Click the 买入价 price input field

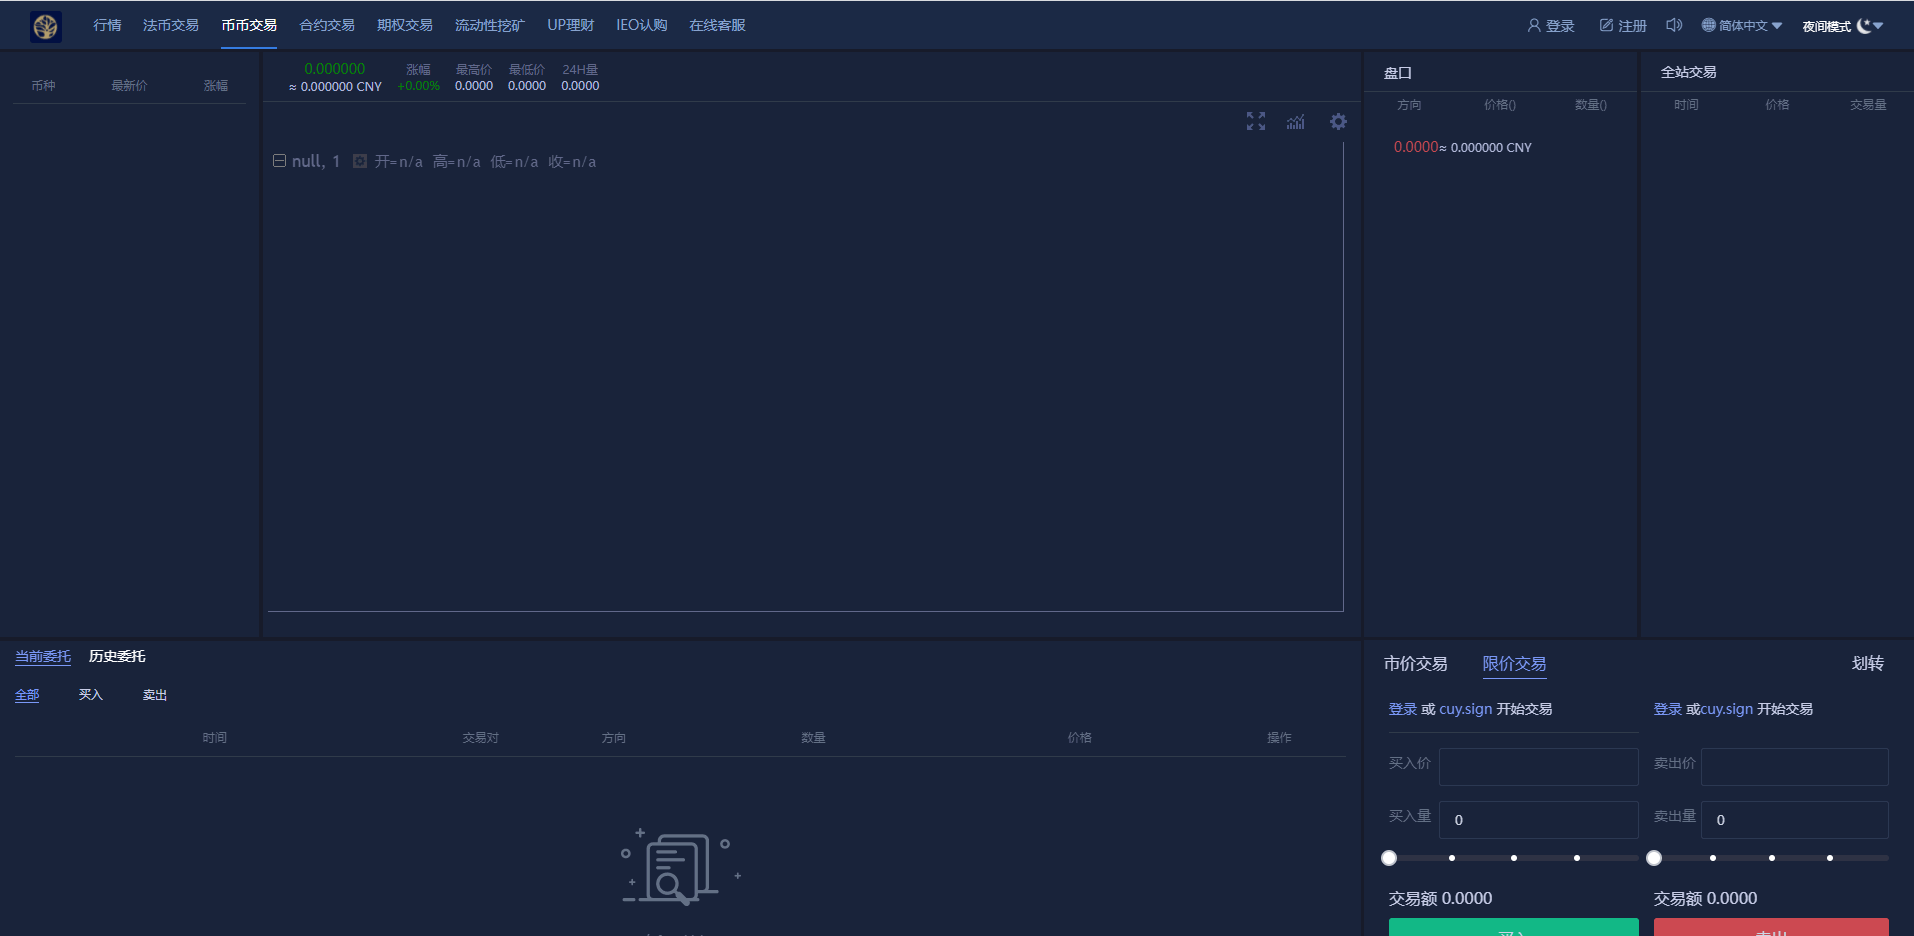click(x=1538, y=767)
